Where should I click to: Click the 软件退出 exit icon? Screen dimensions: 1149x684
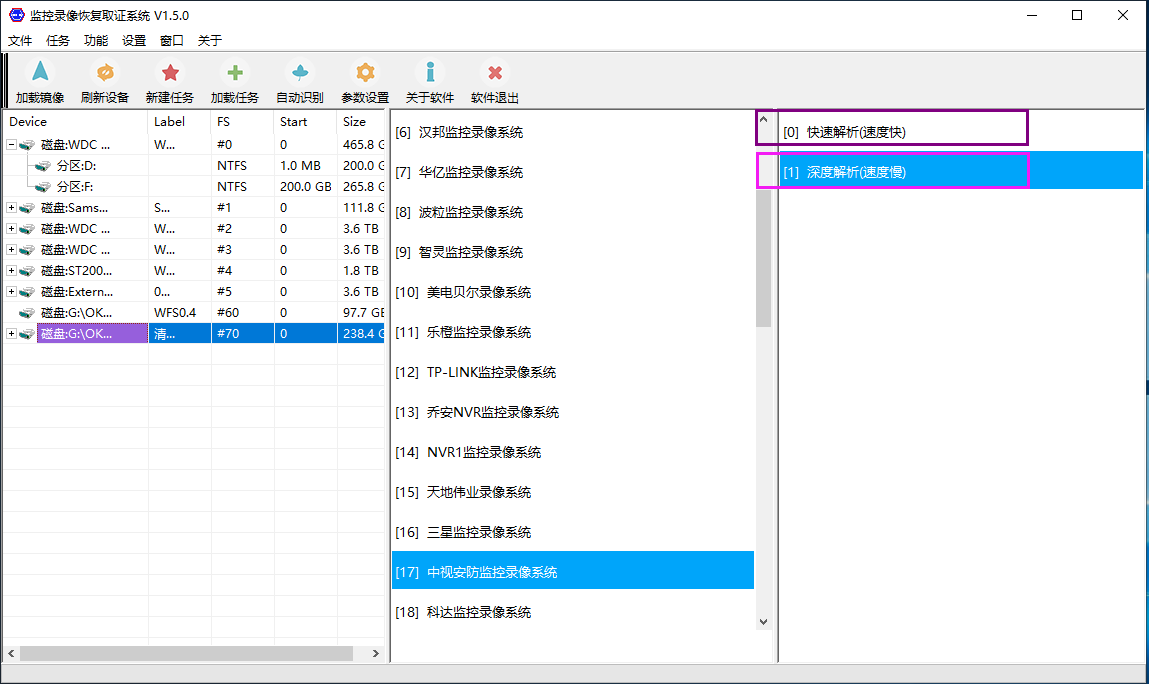tap(495, 73)
